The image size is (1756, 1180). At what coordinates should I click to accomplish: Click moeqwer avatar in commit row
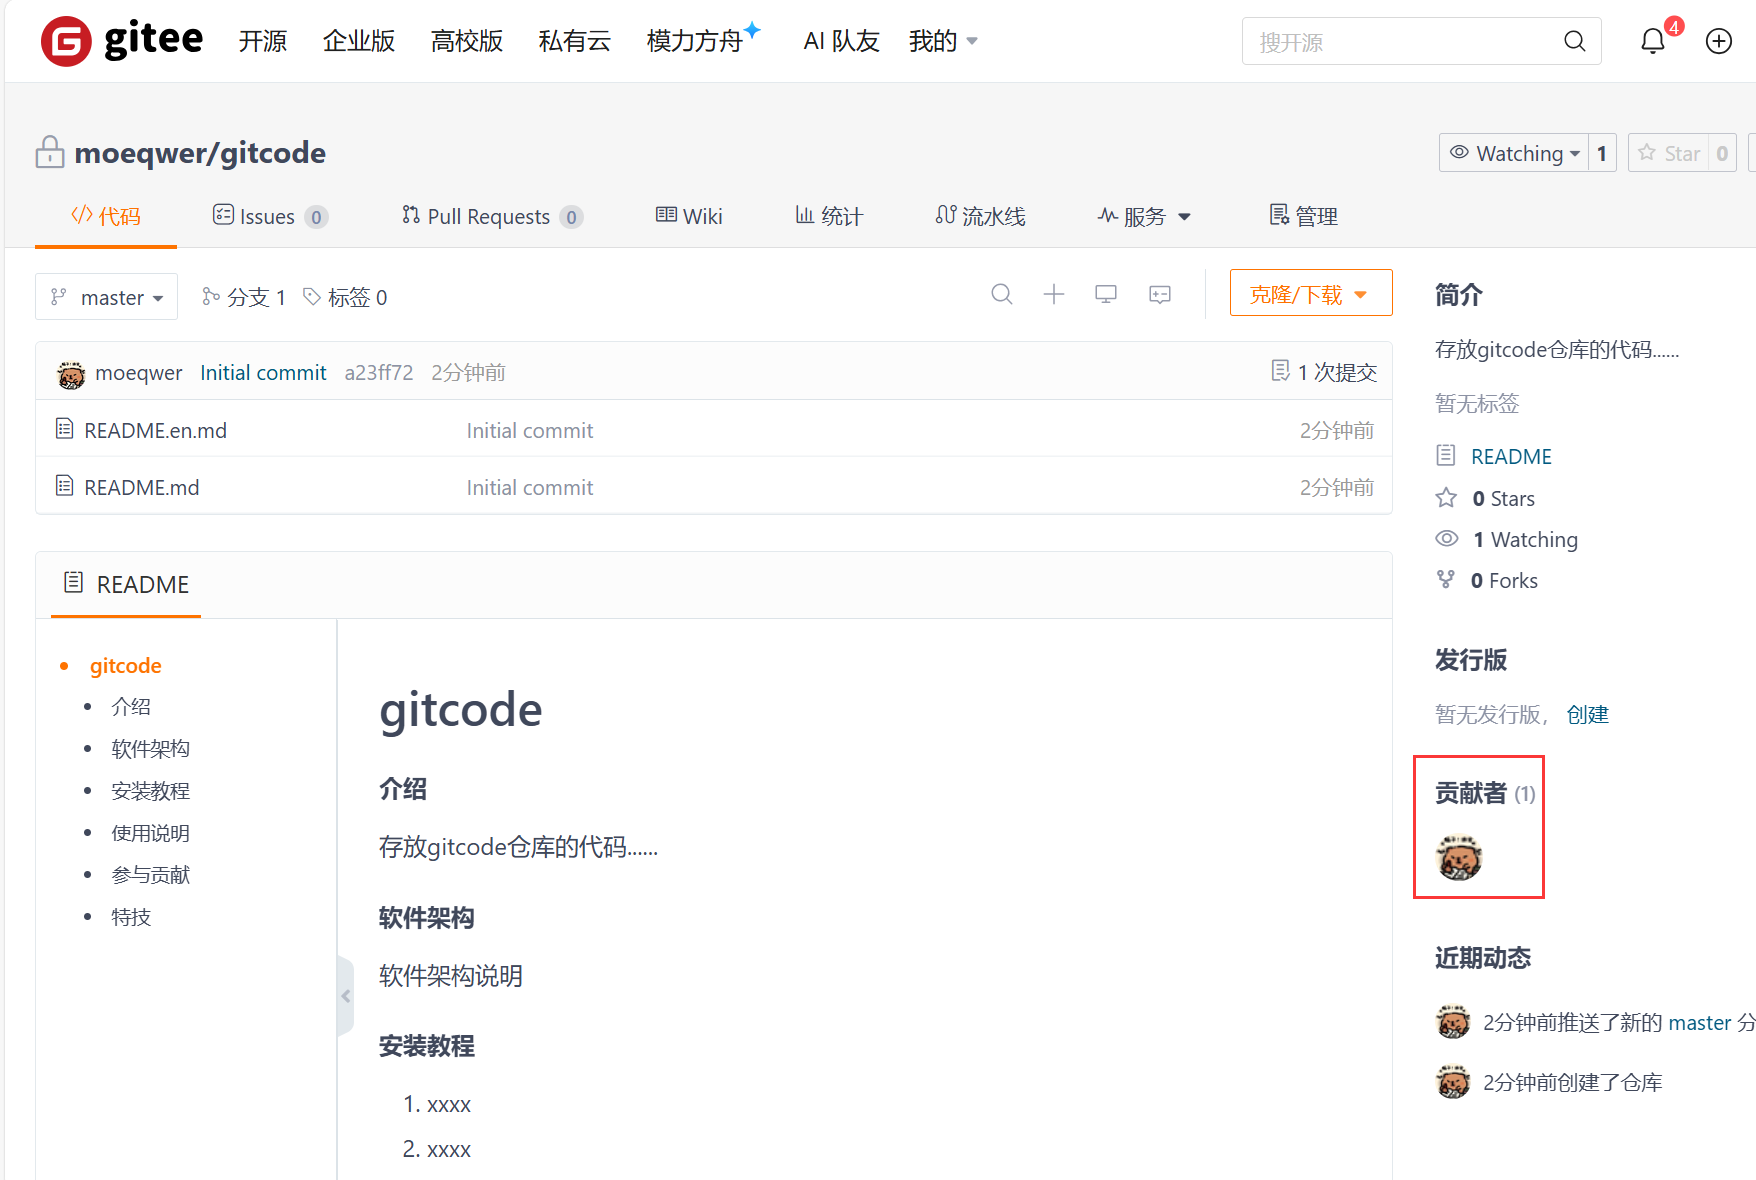click(x=71, y=374)
